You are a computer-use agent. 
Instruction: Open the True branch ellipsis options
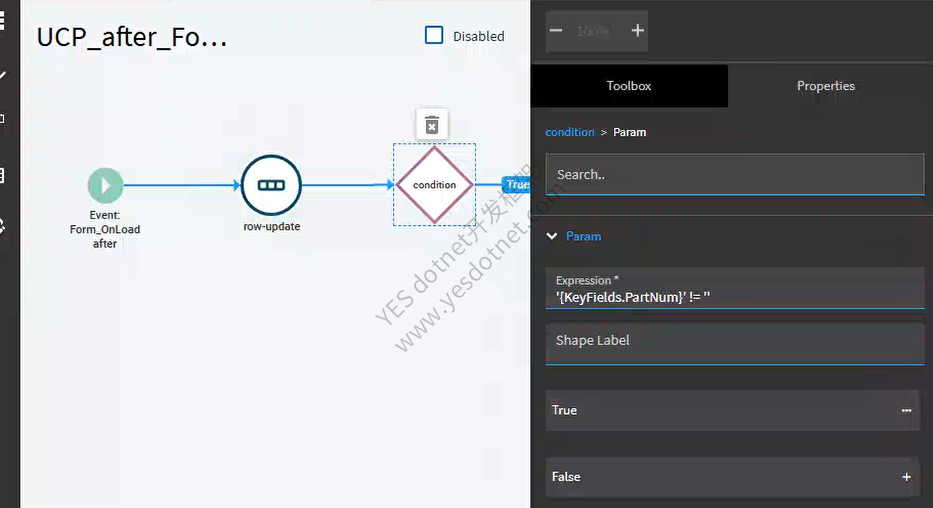pyautogui.click(x=906, y=410)
